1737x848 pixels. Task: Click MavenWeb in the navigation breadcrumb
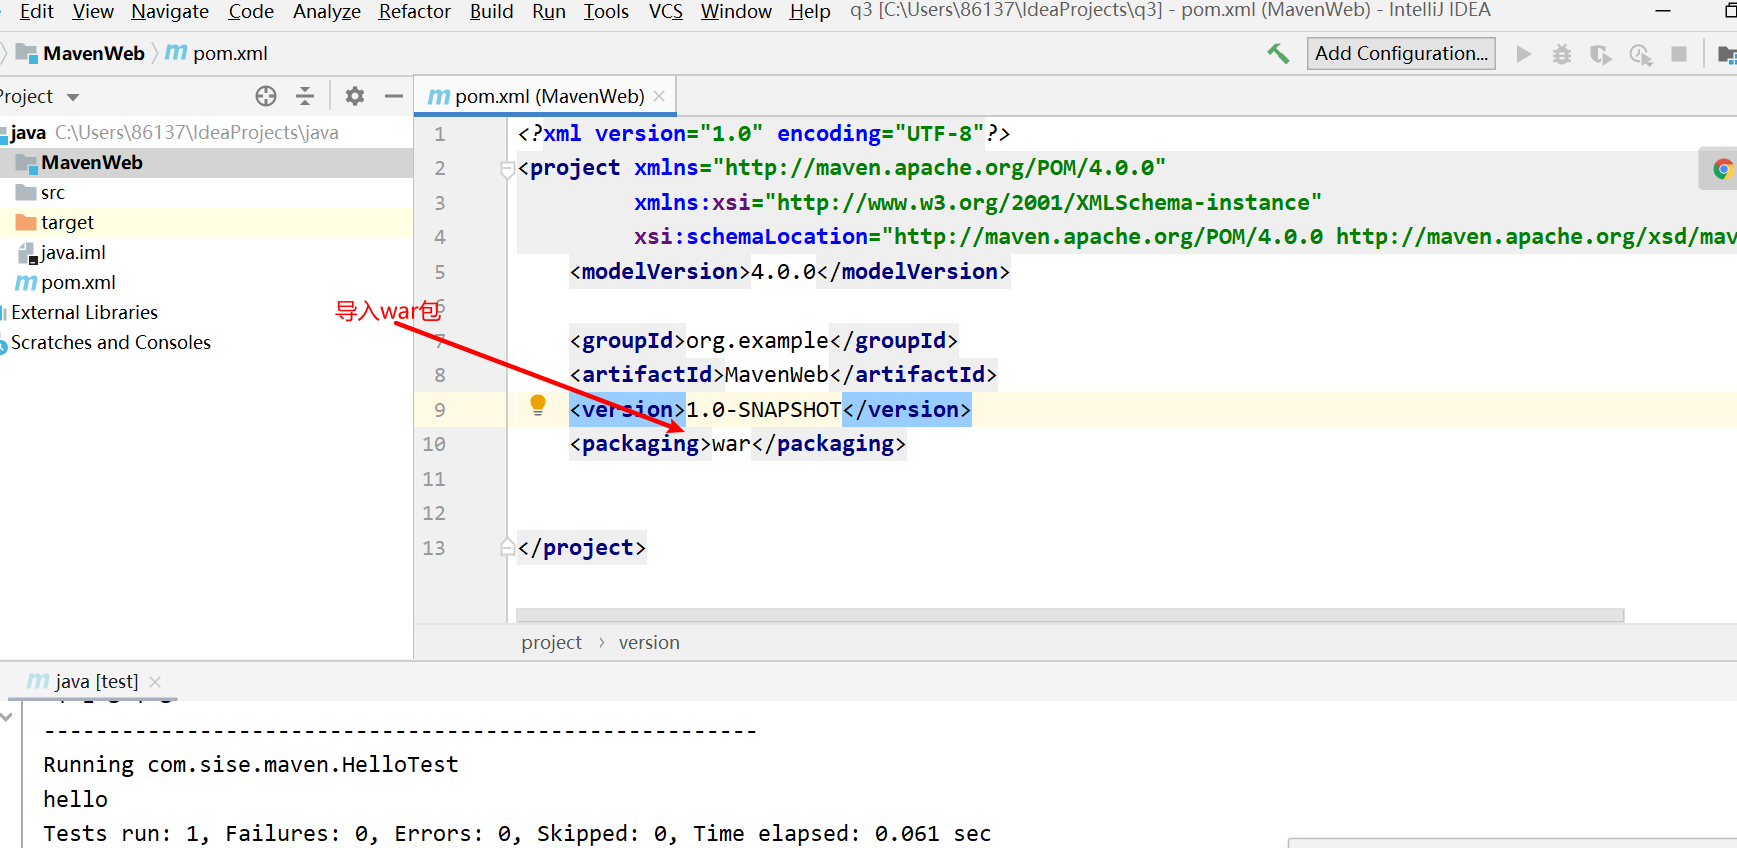pyautogui.click(x=94, y=53)
